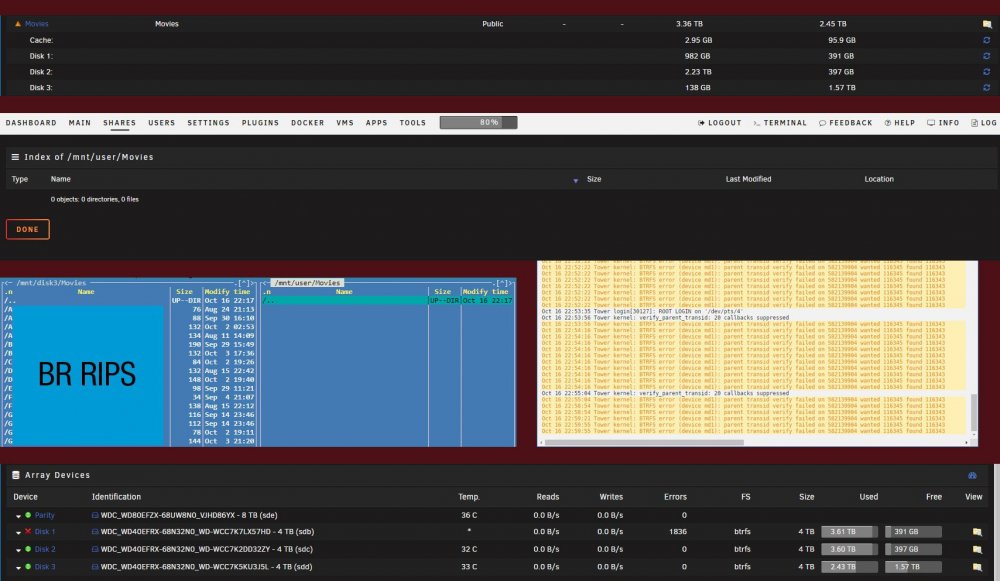Image resolution: width=1000 pixels, height=581 pixels.
Task: Recalculate Disk 2 share size refresh icon
Action: point(987,72)
